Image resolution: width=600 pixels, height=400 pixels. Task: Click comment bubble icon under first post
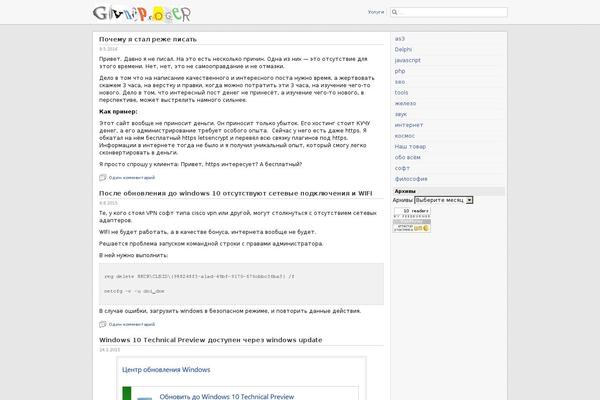103,177
